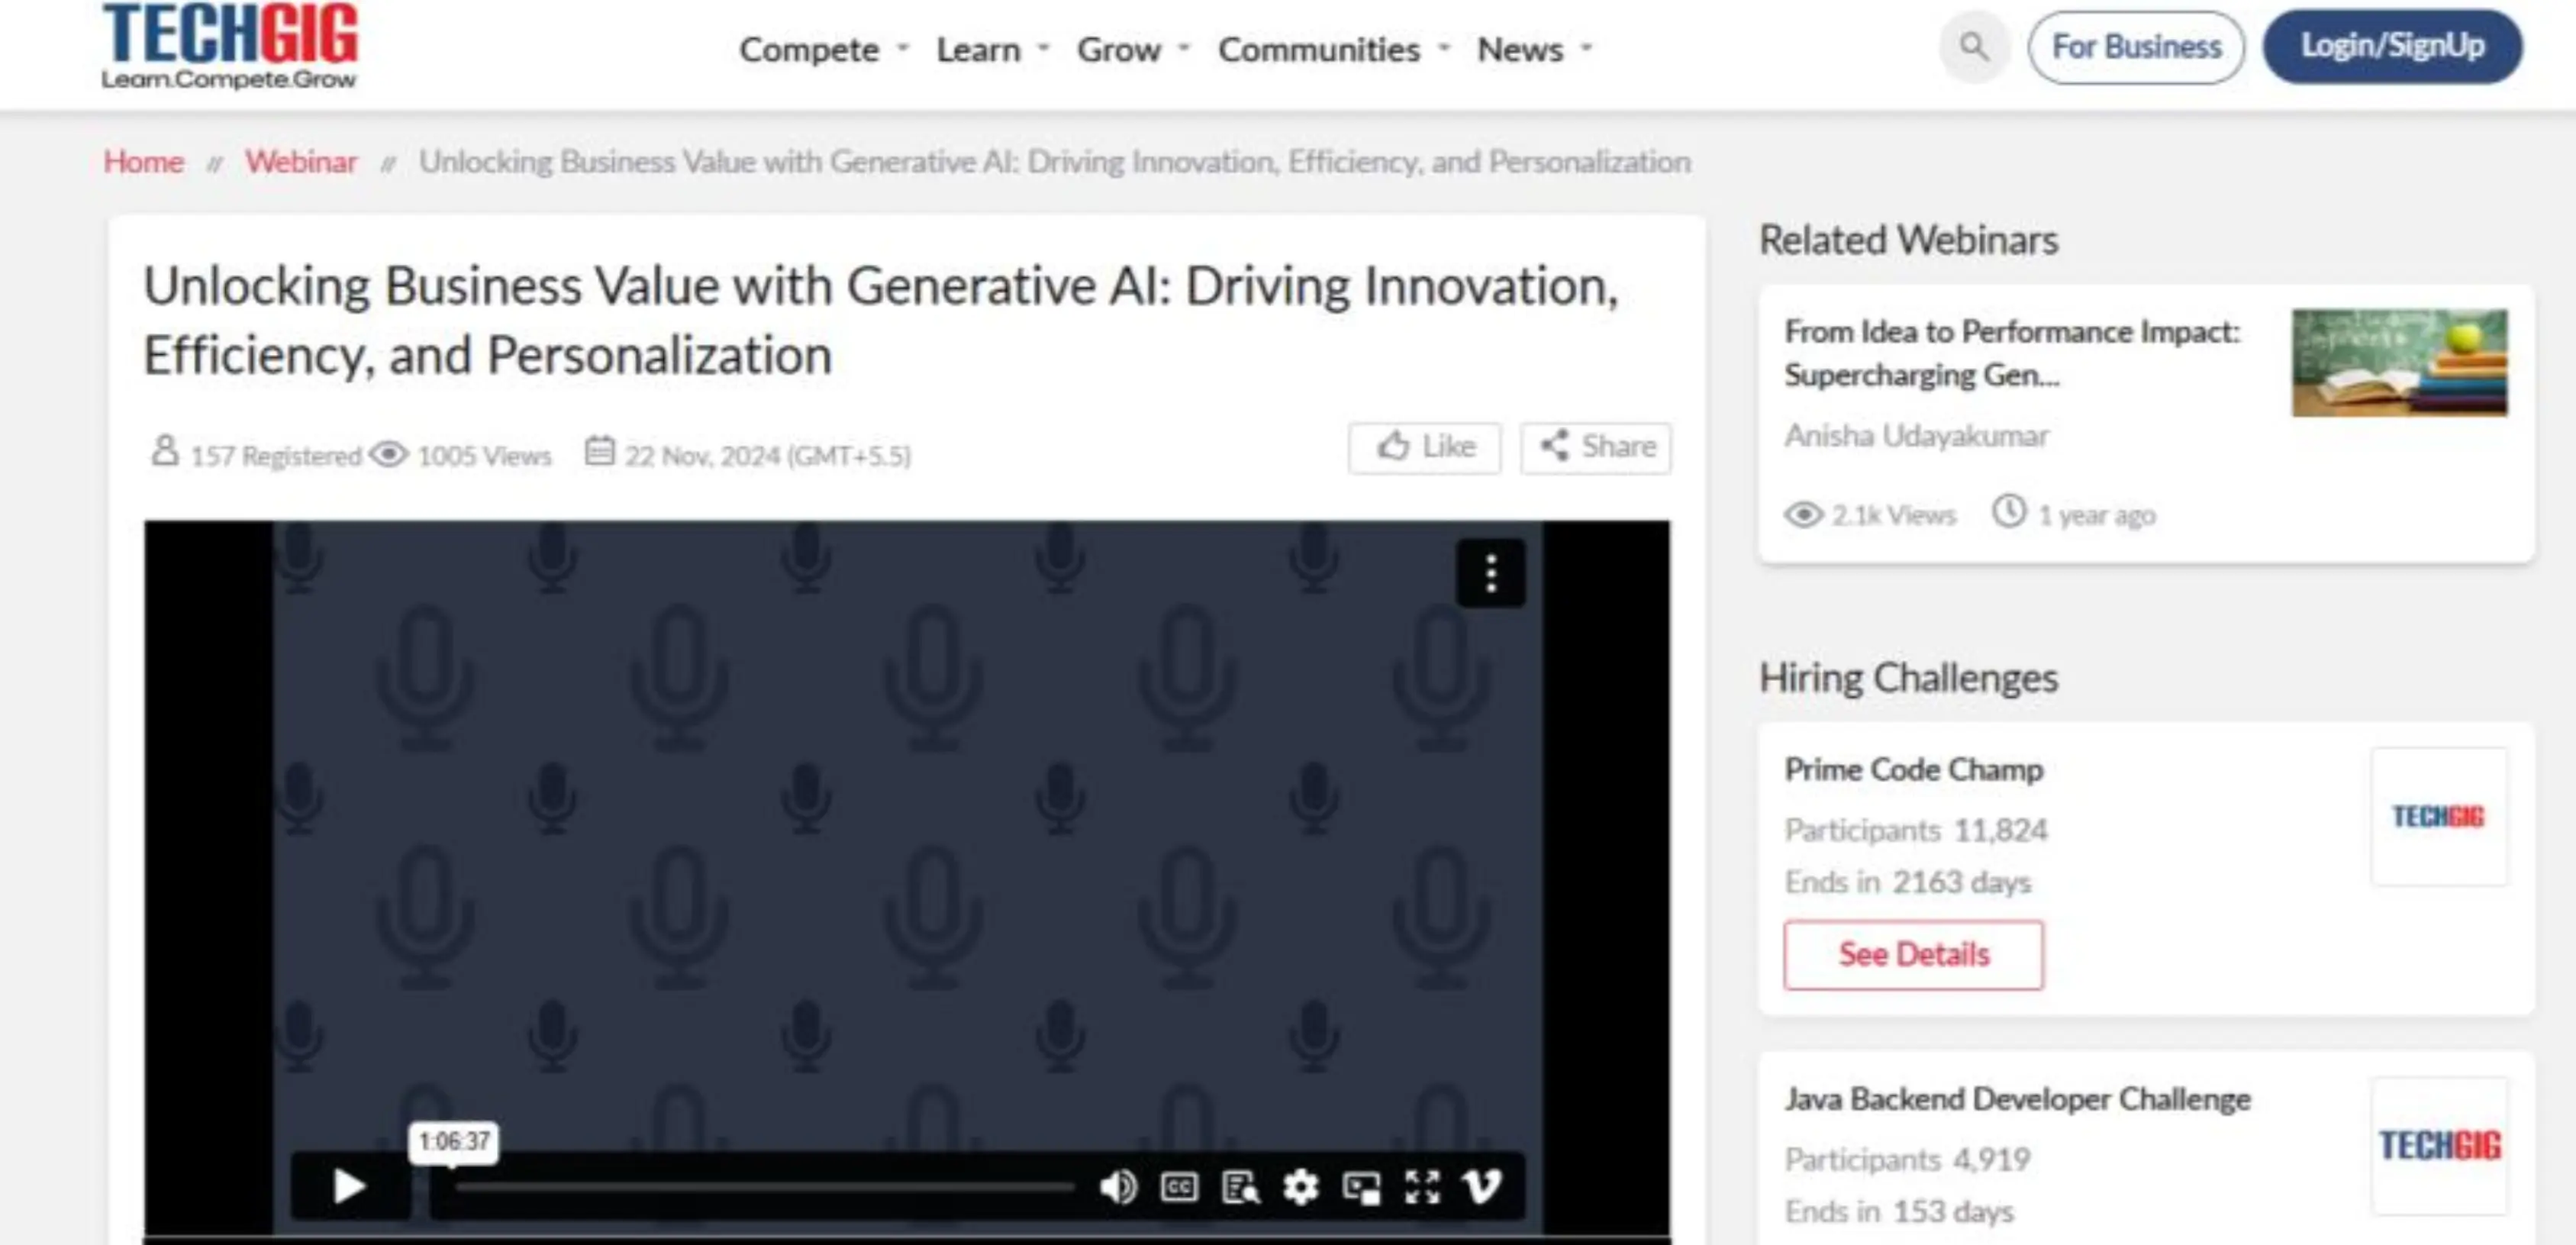This screenshot has width=2576, height=1245.
Task: Toggle picture-in-picture mode
Action: pyautogui.click(x=1361, y=1187)
